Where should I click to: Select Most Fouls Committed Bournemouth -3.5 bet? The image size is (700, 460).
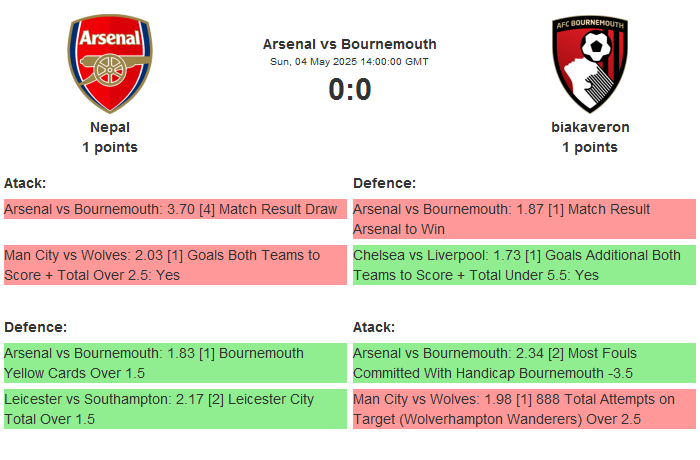pyautogui.click(x=524, y=363)
